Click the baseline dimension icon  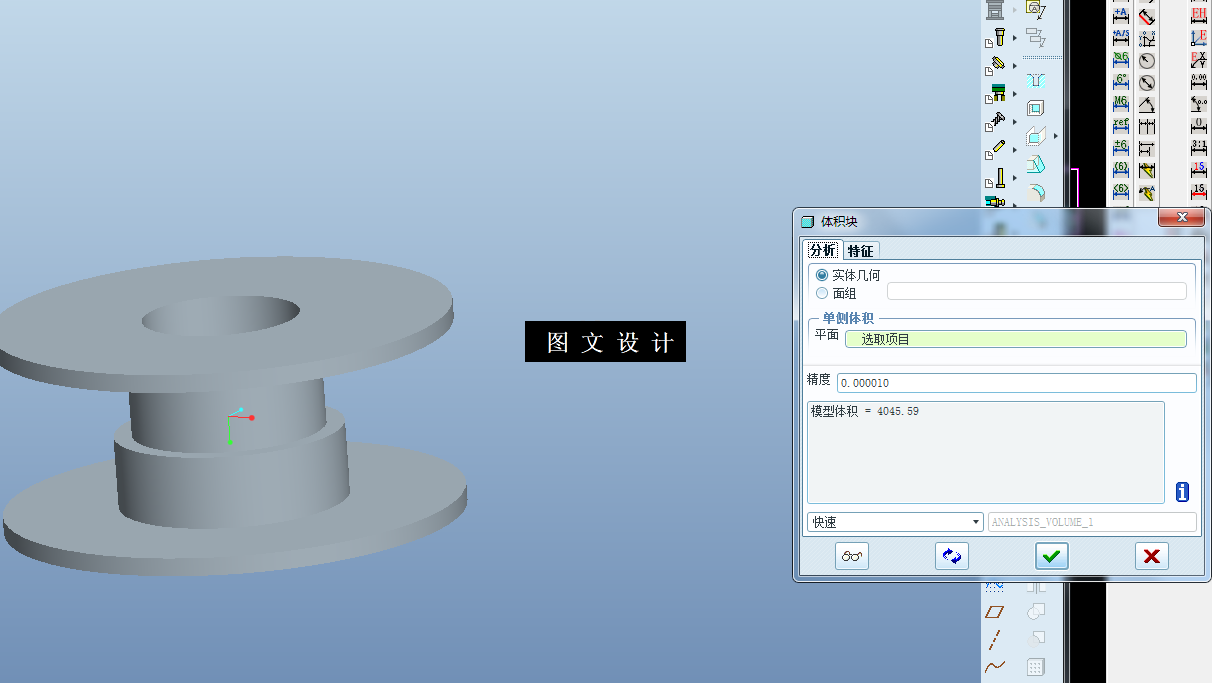point(1147,148)
